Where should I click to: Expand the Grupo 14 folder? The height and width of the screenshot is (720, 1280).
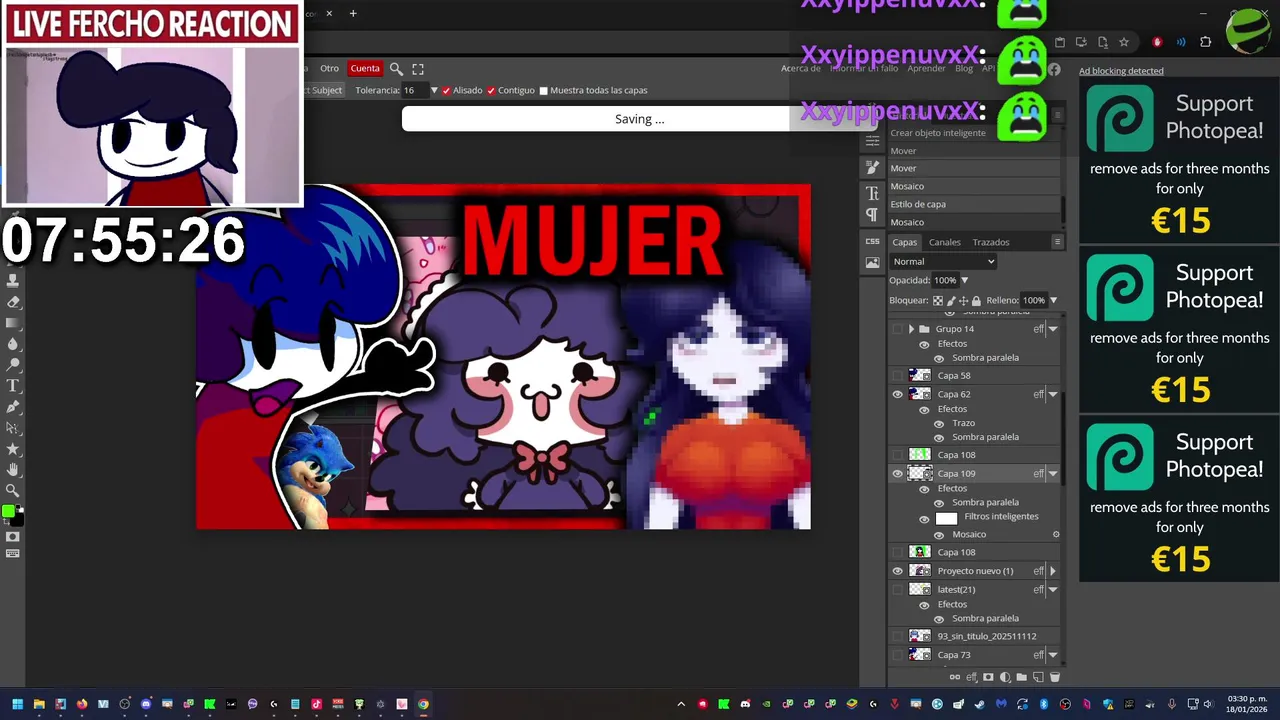click(x=911, y=329)
